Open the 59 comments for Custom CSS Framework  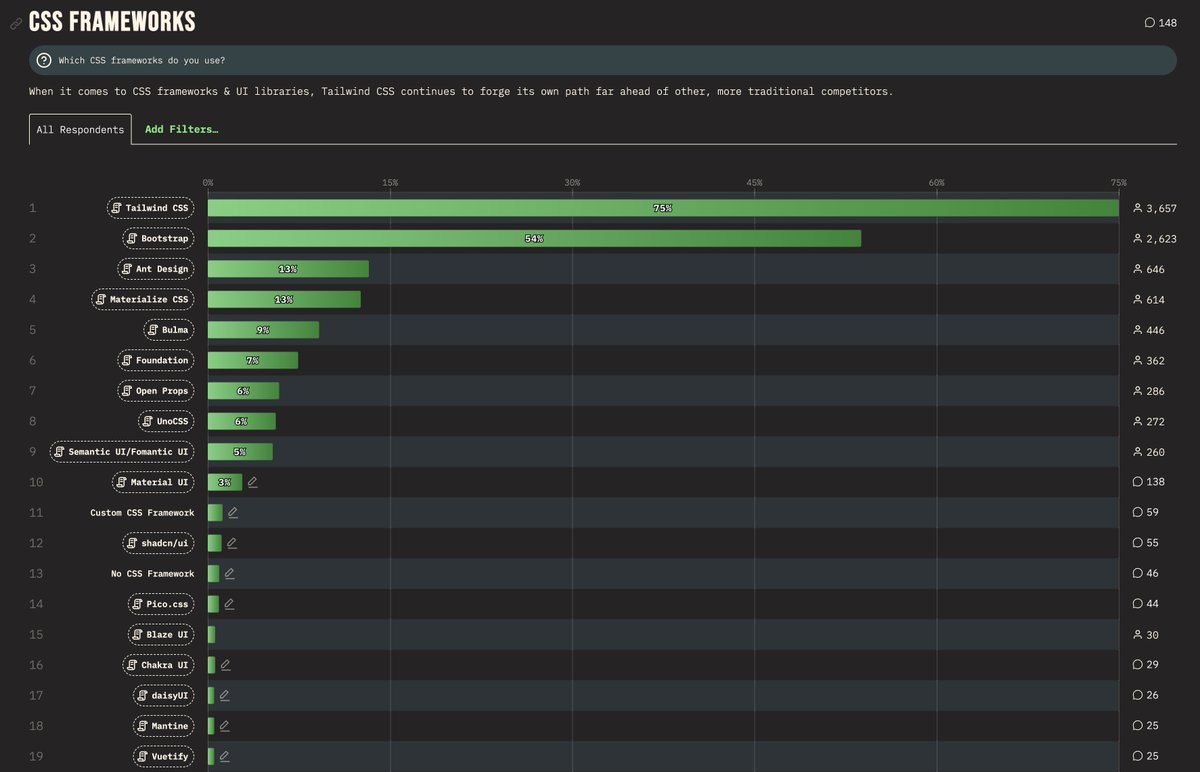pos(1145,513)
